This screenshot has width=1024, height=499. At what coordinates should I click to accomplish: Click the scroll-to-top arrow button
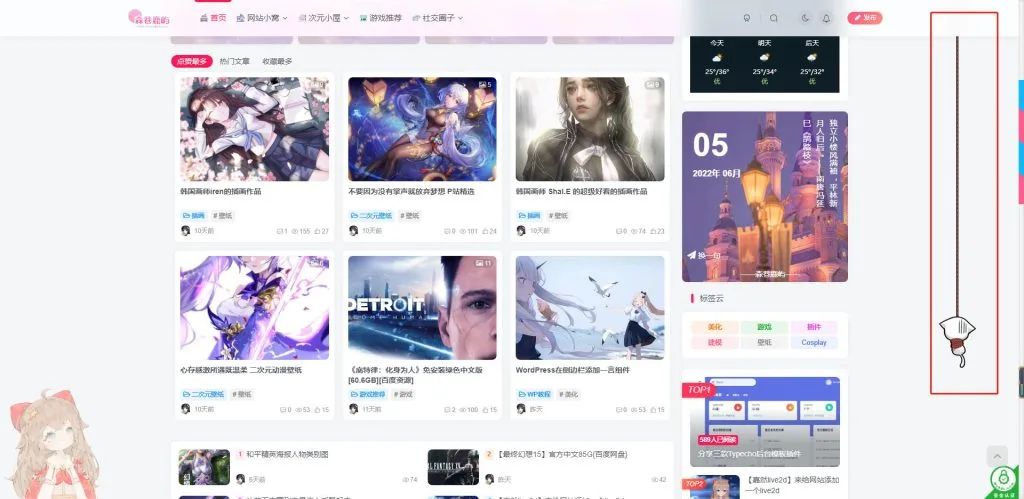pos(997,455)
